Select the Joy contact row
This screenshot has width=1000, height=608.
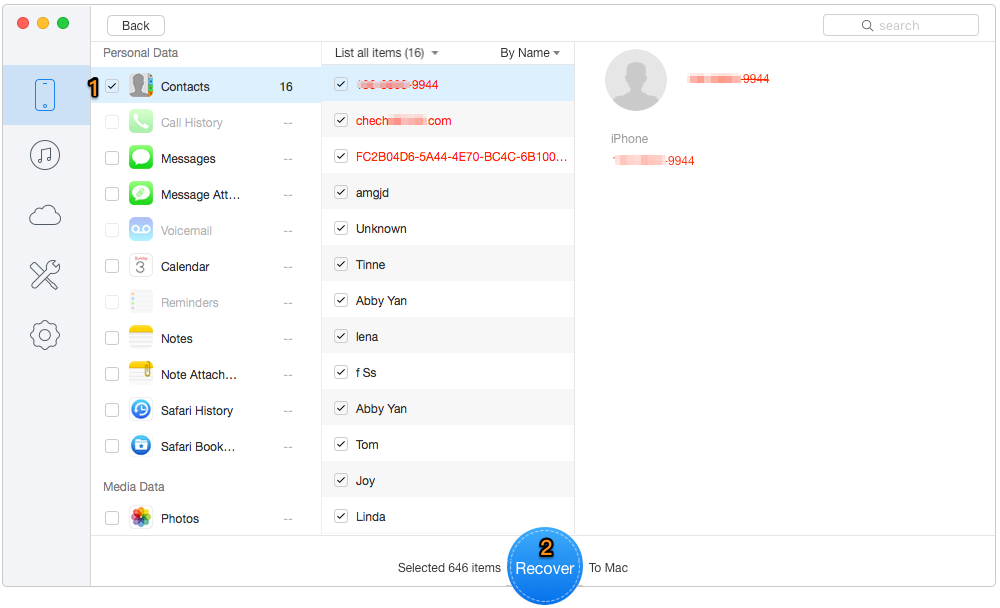click(448, 480)
